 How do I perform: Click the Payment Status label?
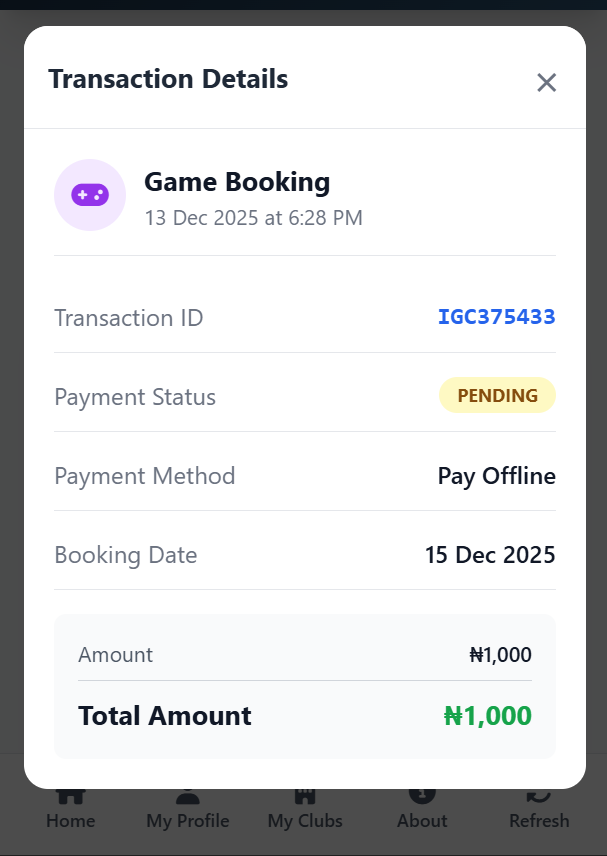pyautogui.click(x=135, y=397)
